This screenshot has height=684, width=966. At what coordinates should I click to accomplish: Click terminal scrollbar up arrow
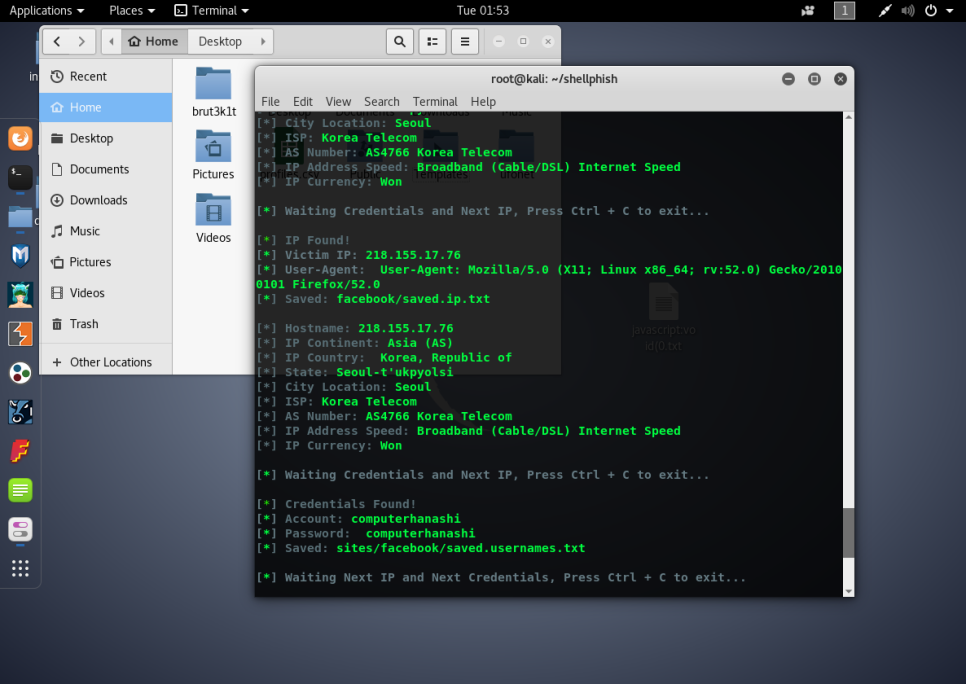tap(848, 117)
